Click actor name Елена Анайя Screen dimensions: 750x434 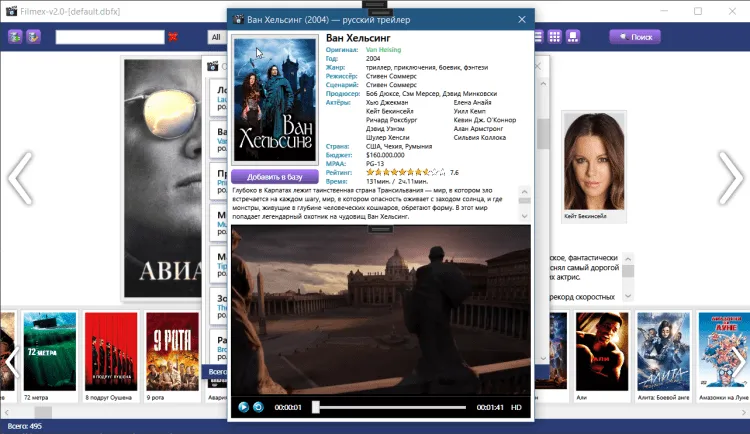(x=472, y=102)
